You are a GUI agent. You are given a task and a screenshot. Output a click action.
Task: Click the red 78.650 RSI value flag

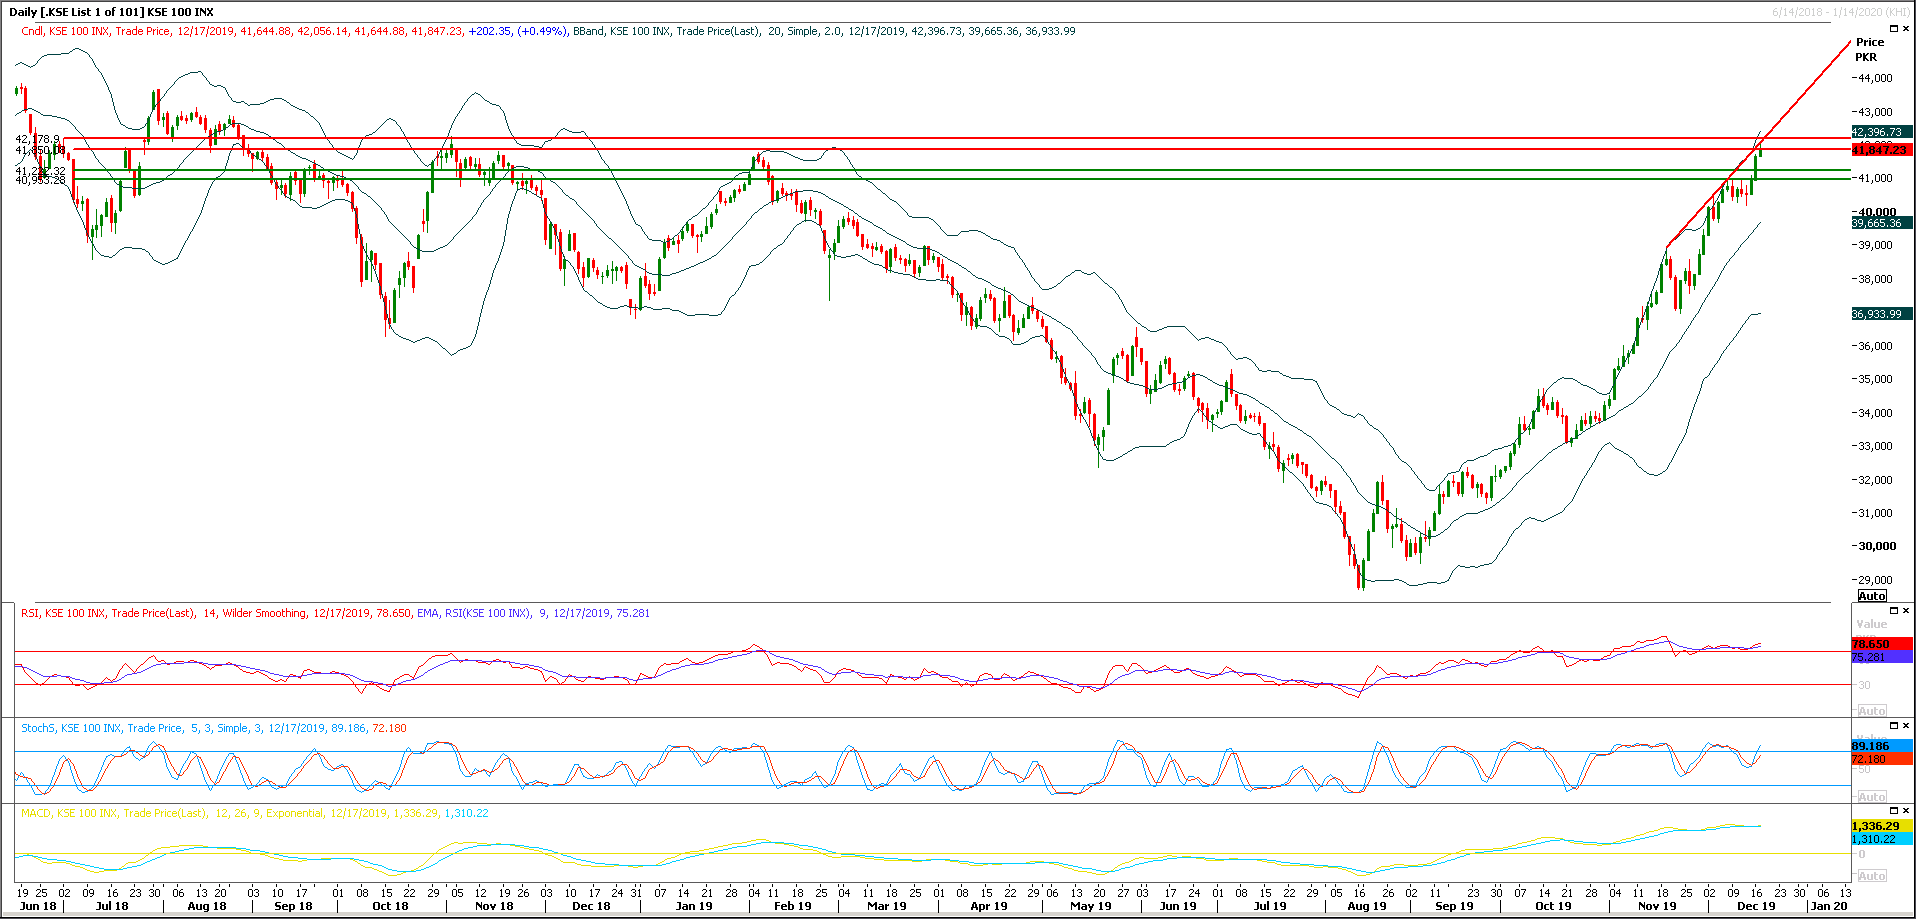tap(1880, 645)
